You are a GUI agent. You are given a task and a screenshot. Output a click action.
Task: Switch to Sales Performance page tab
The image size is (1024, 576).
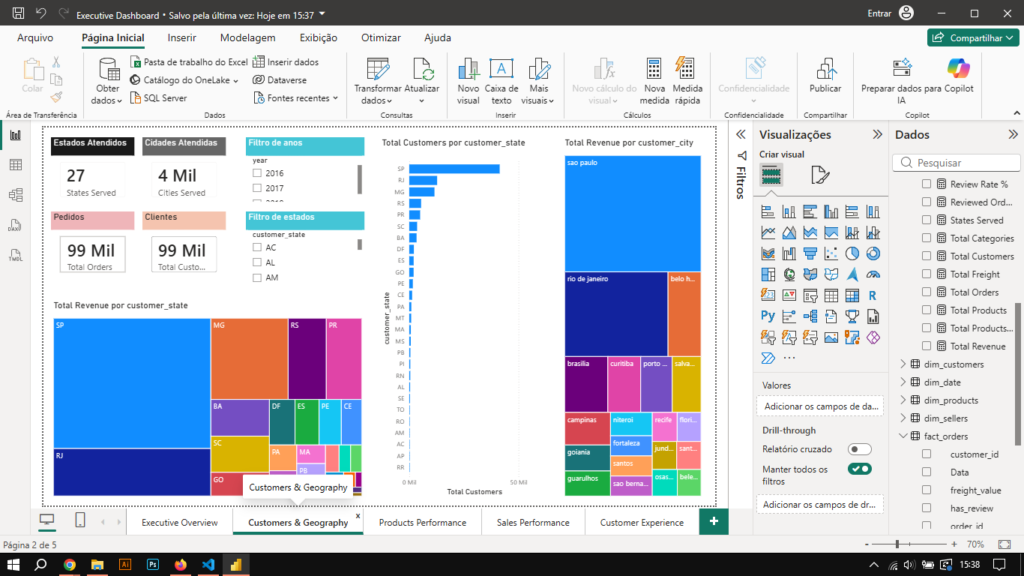point(533,522)
